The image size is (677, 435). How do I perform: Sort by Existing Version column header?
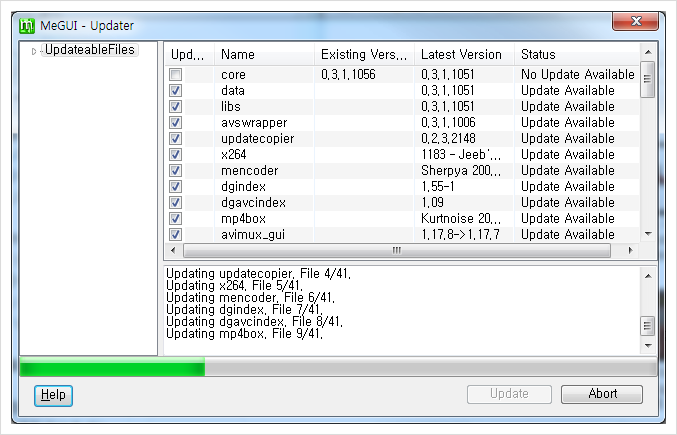[x=364, y=54]
